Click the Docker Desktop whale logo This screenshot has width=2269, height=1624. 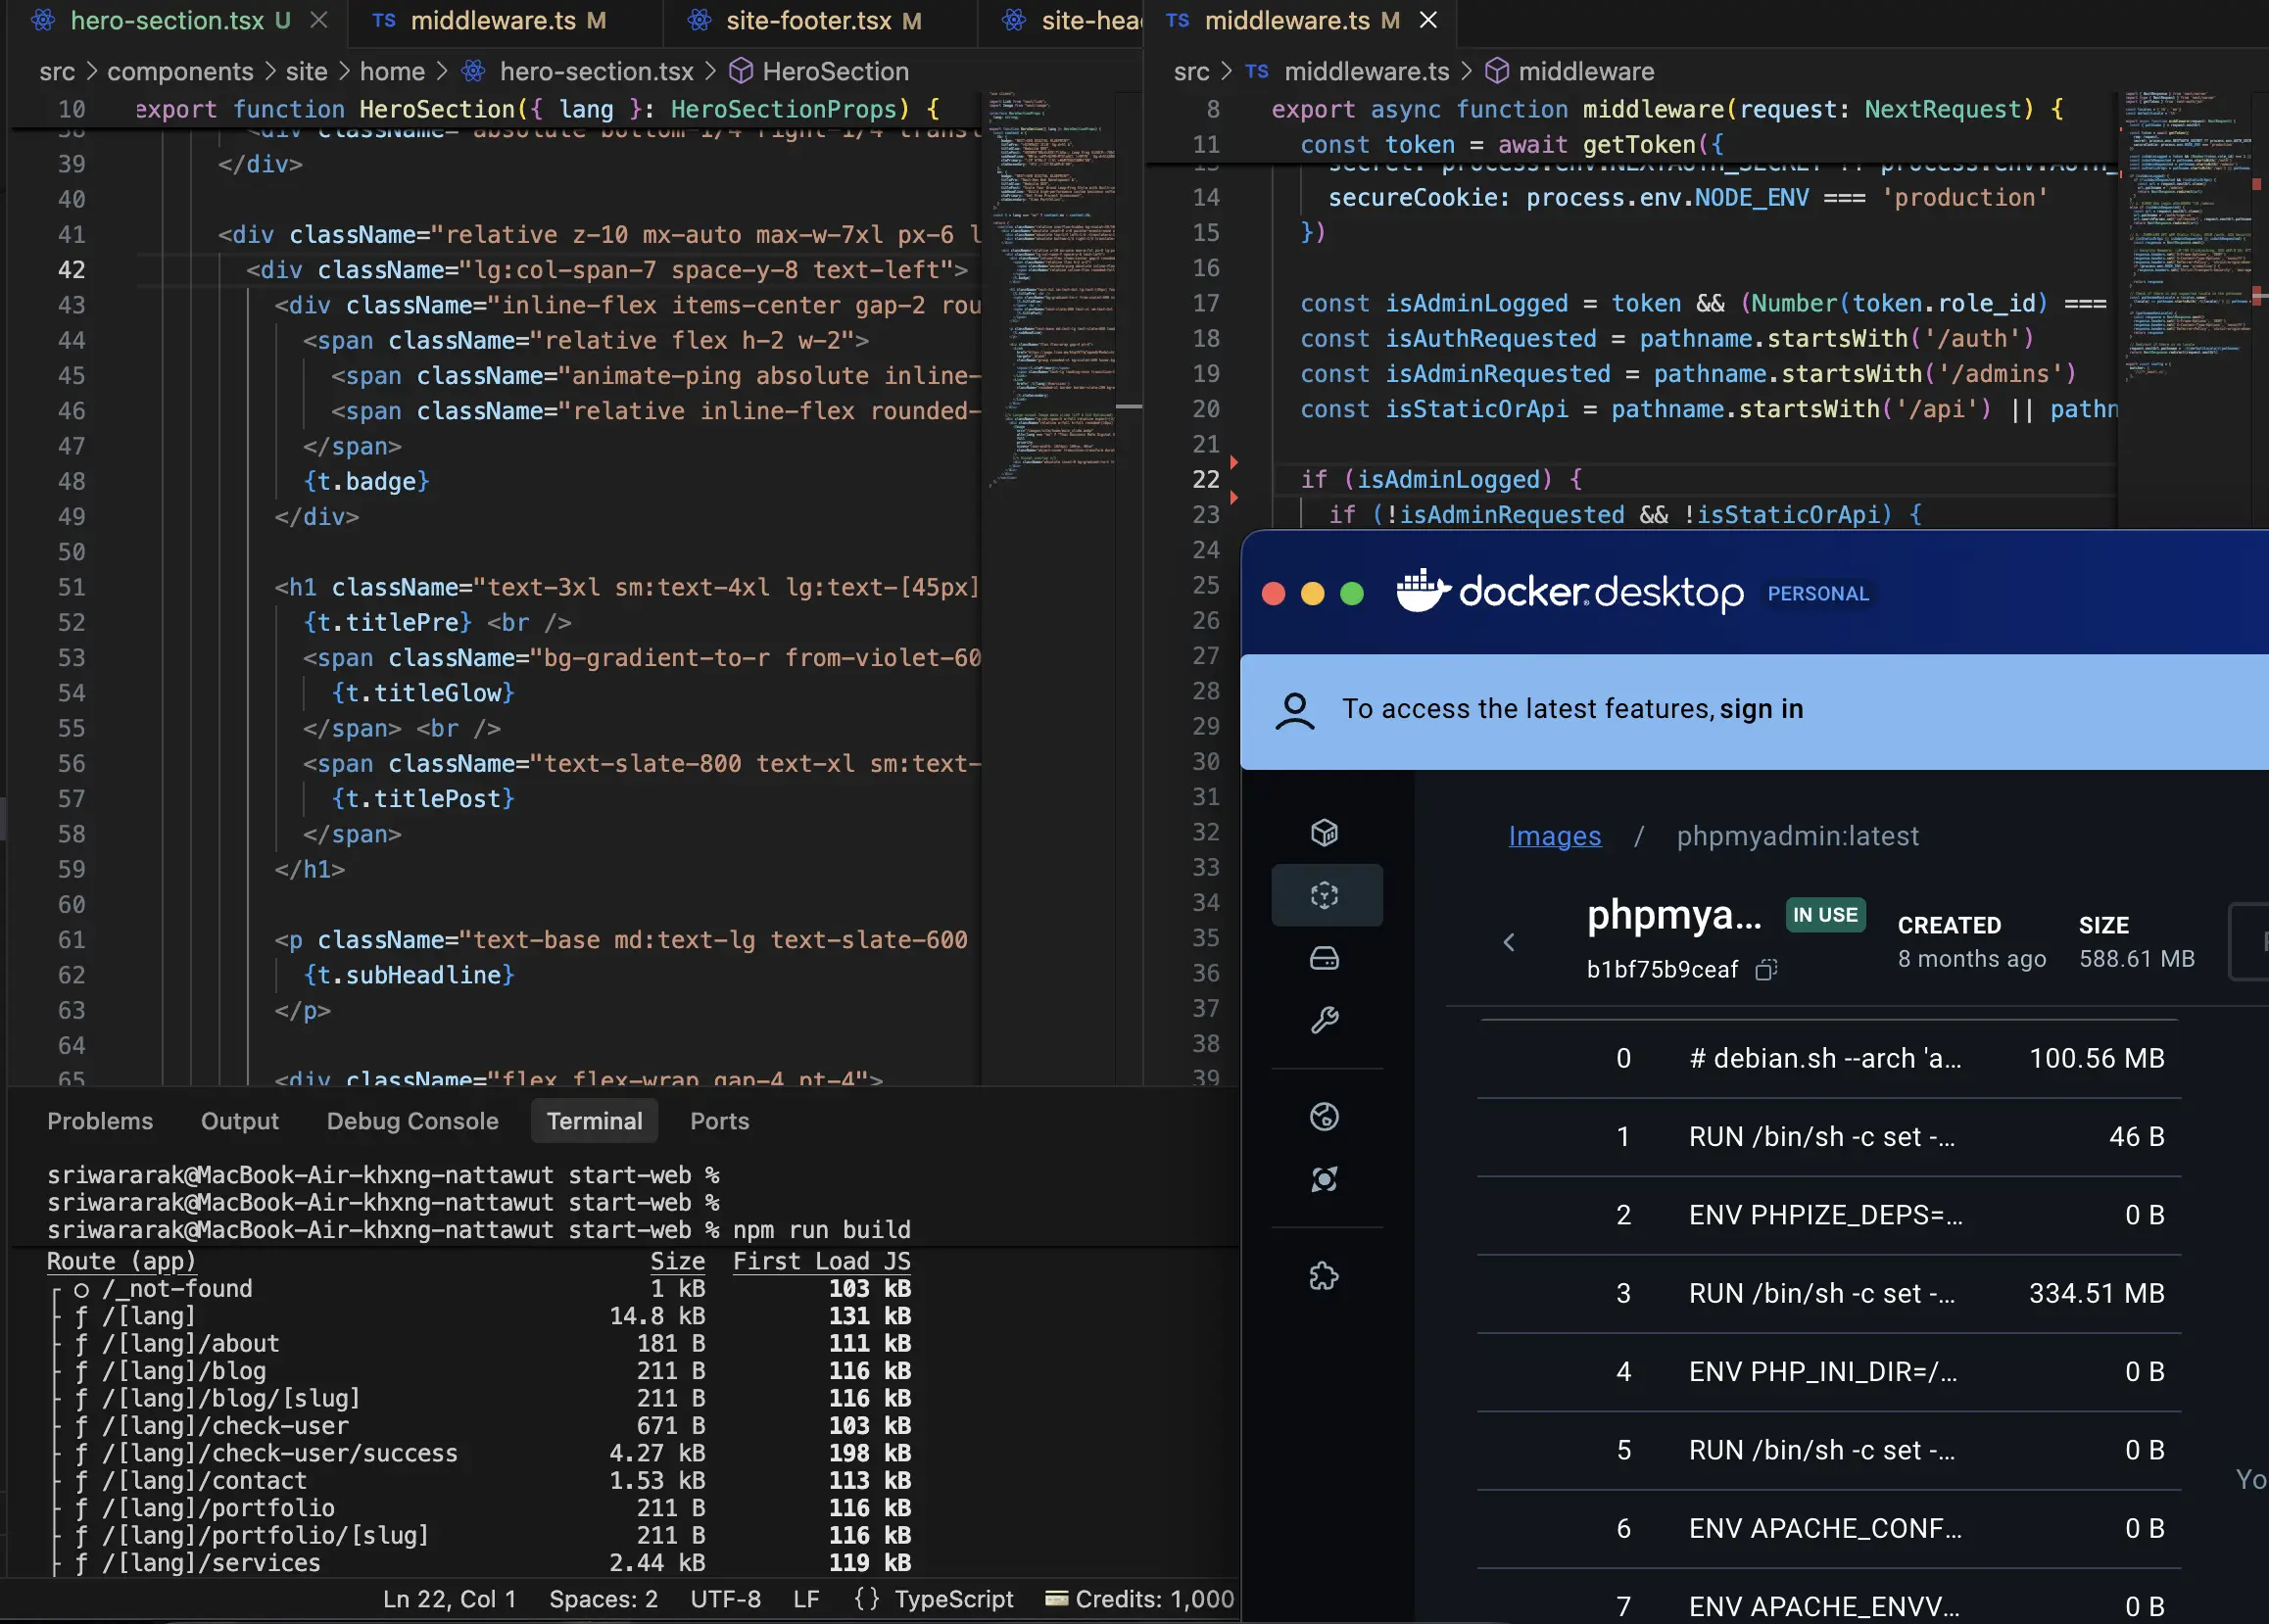(x=1424, y=591)
